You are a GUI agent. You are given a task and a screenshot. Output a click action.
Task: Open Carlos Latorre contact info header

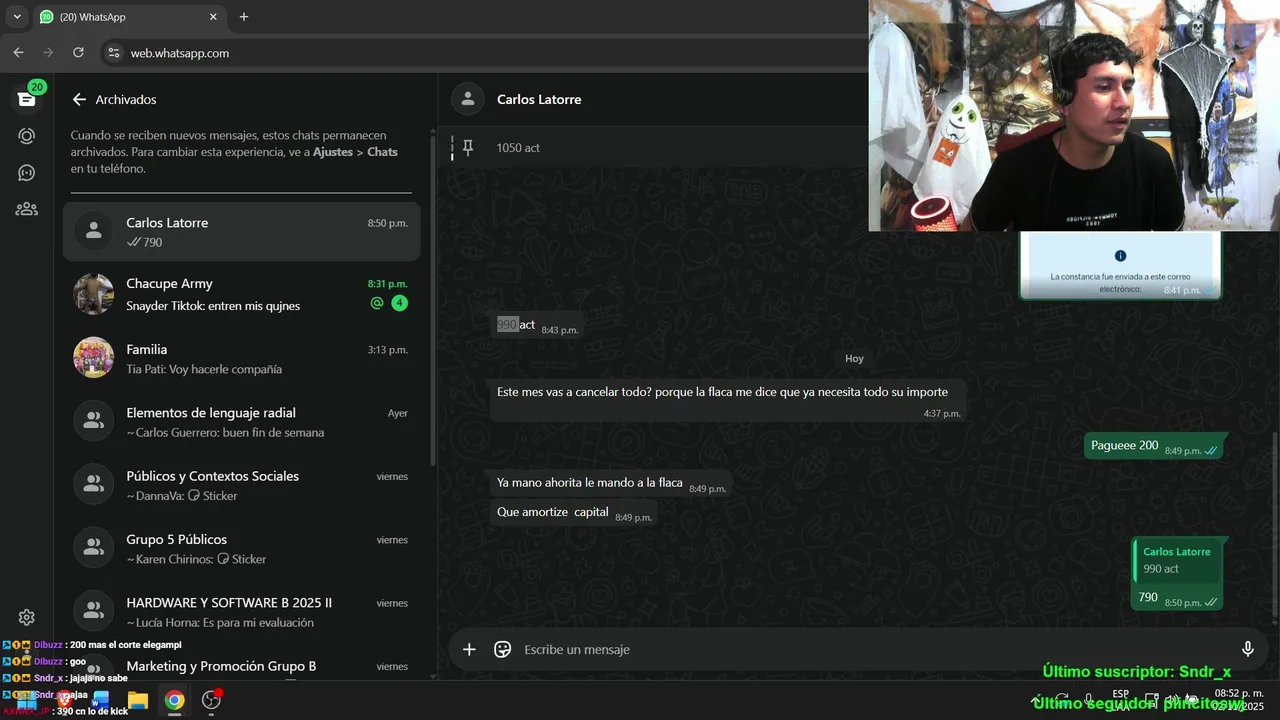point(539,99)
